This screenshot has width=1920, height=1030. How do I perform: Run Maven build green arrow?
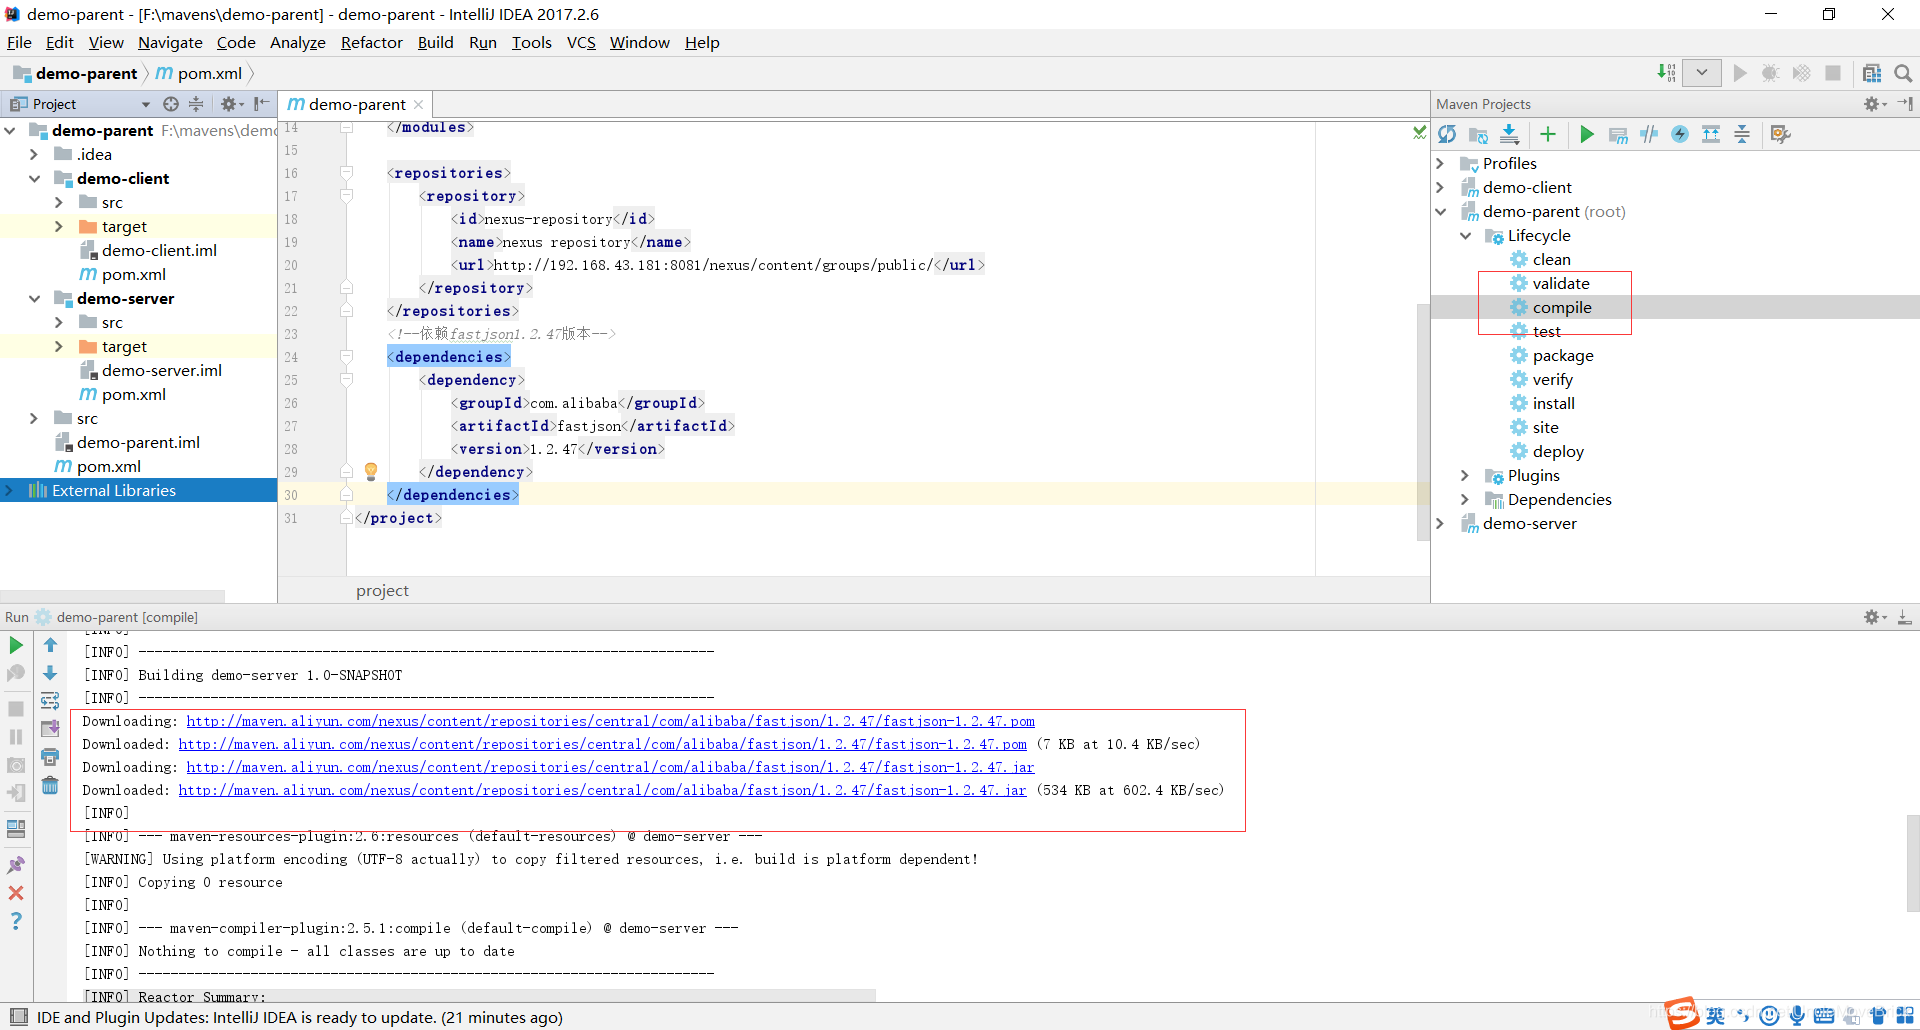pyautogui.click(x=1587, y=134)
